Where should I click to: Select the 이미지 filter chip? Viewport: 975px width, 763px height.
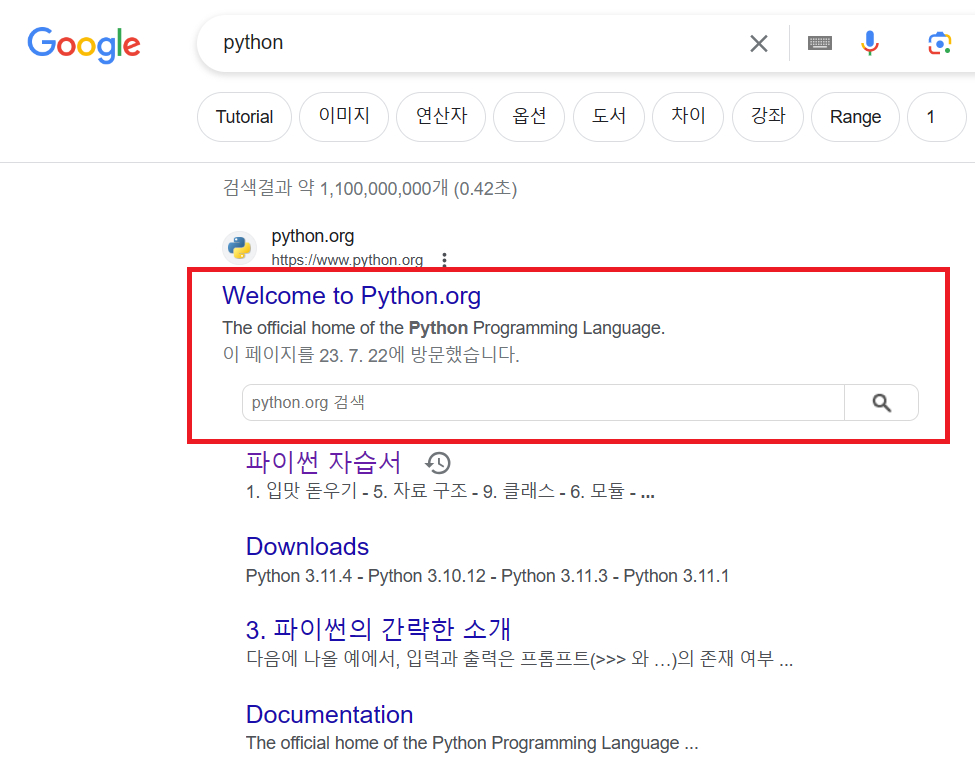(x=344, y=117)
